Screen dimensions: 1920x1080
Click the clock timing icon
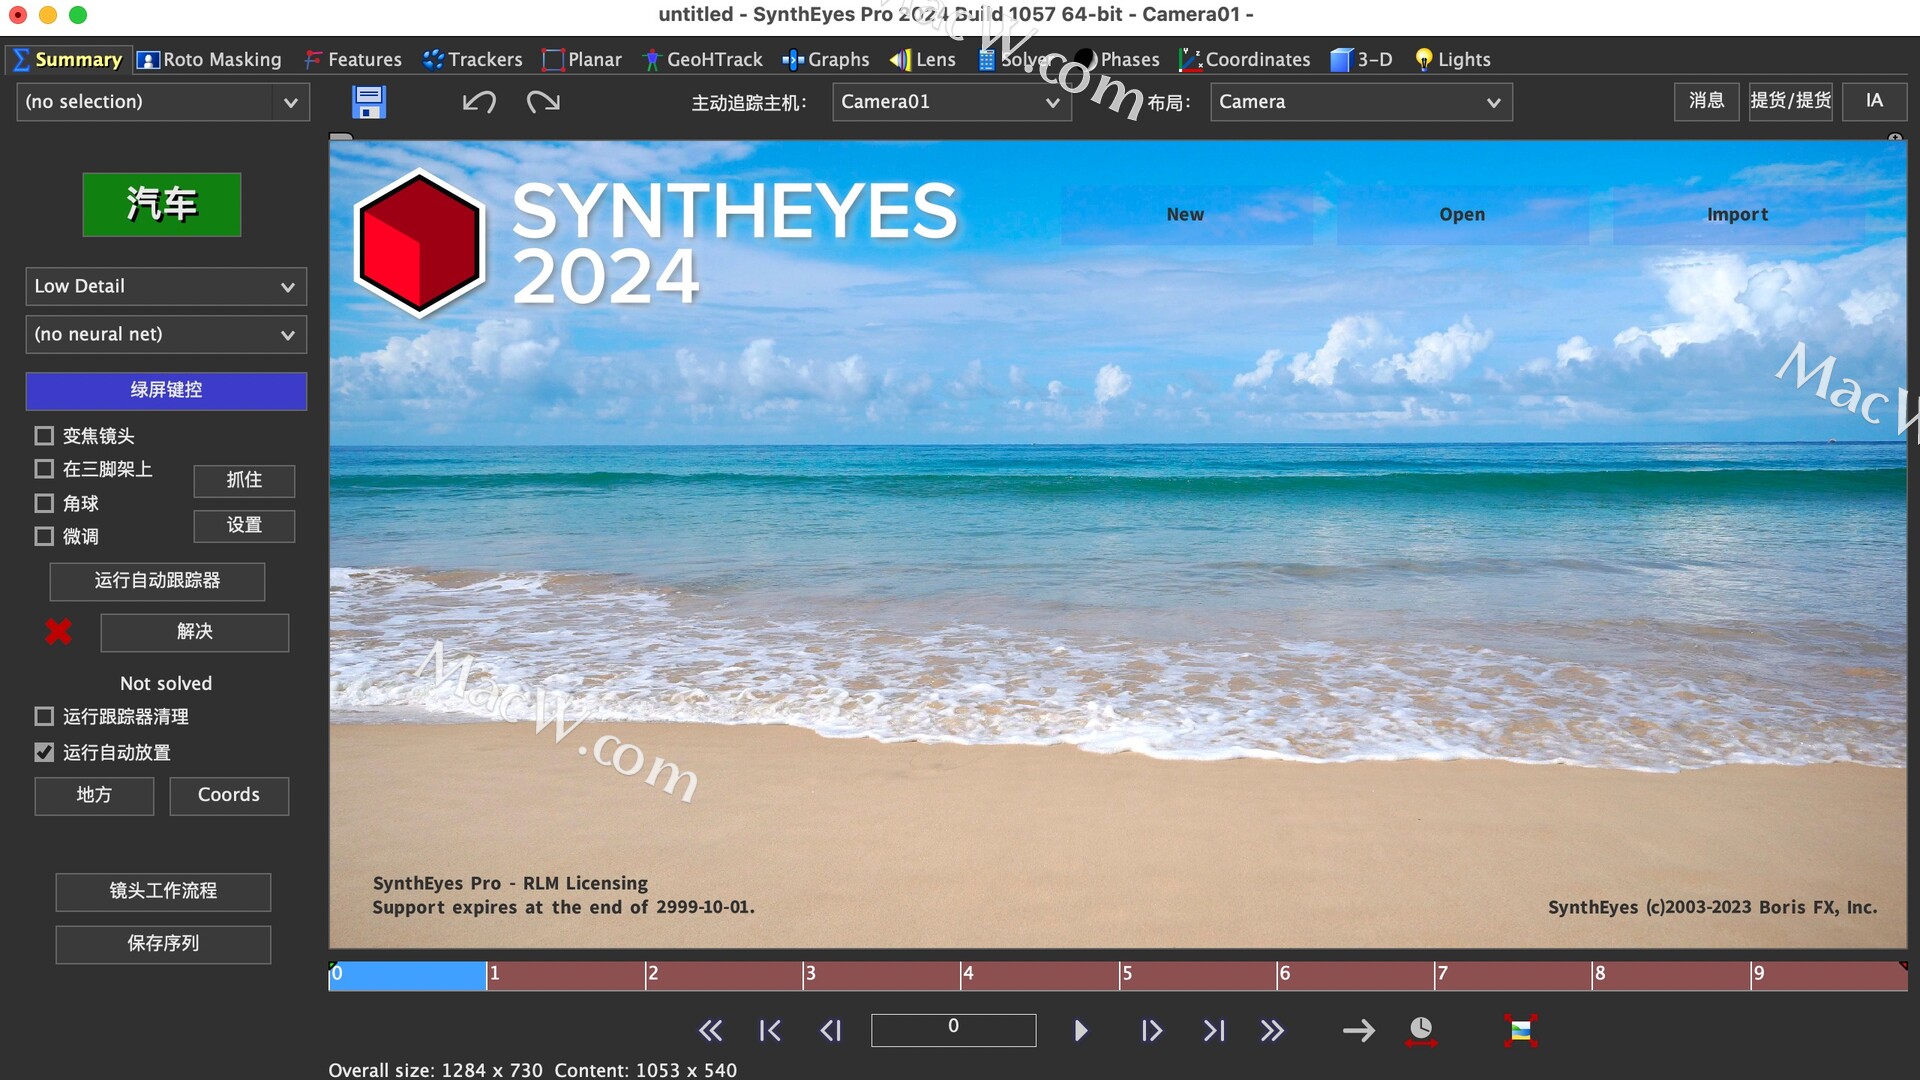pos(1421,1030)
